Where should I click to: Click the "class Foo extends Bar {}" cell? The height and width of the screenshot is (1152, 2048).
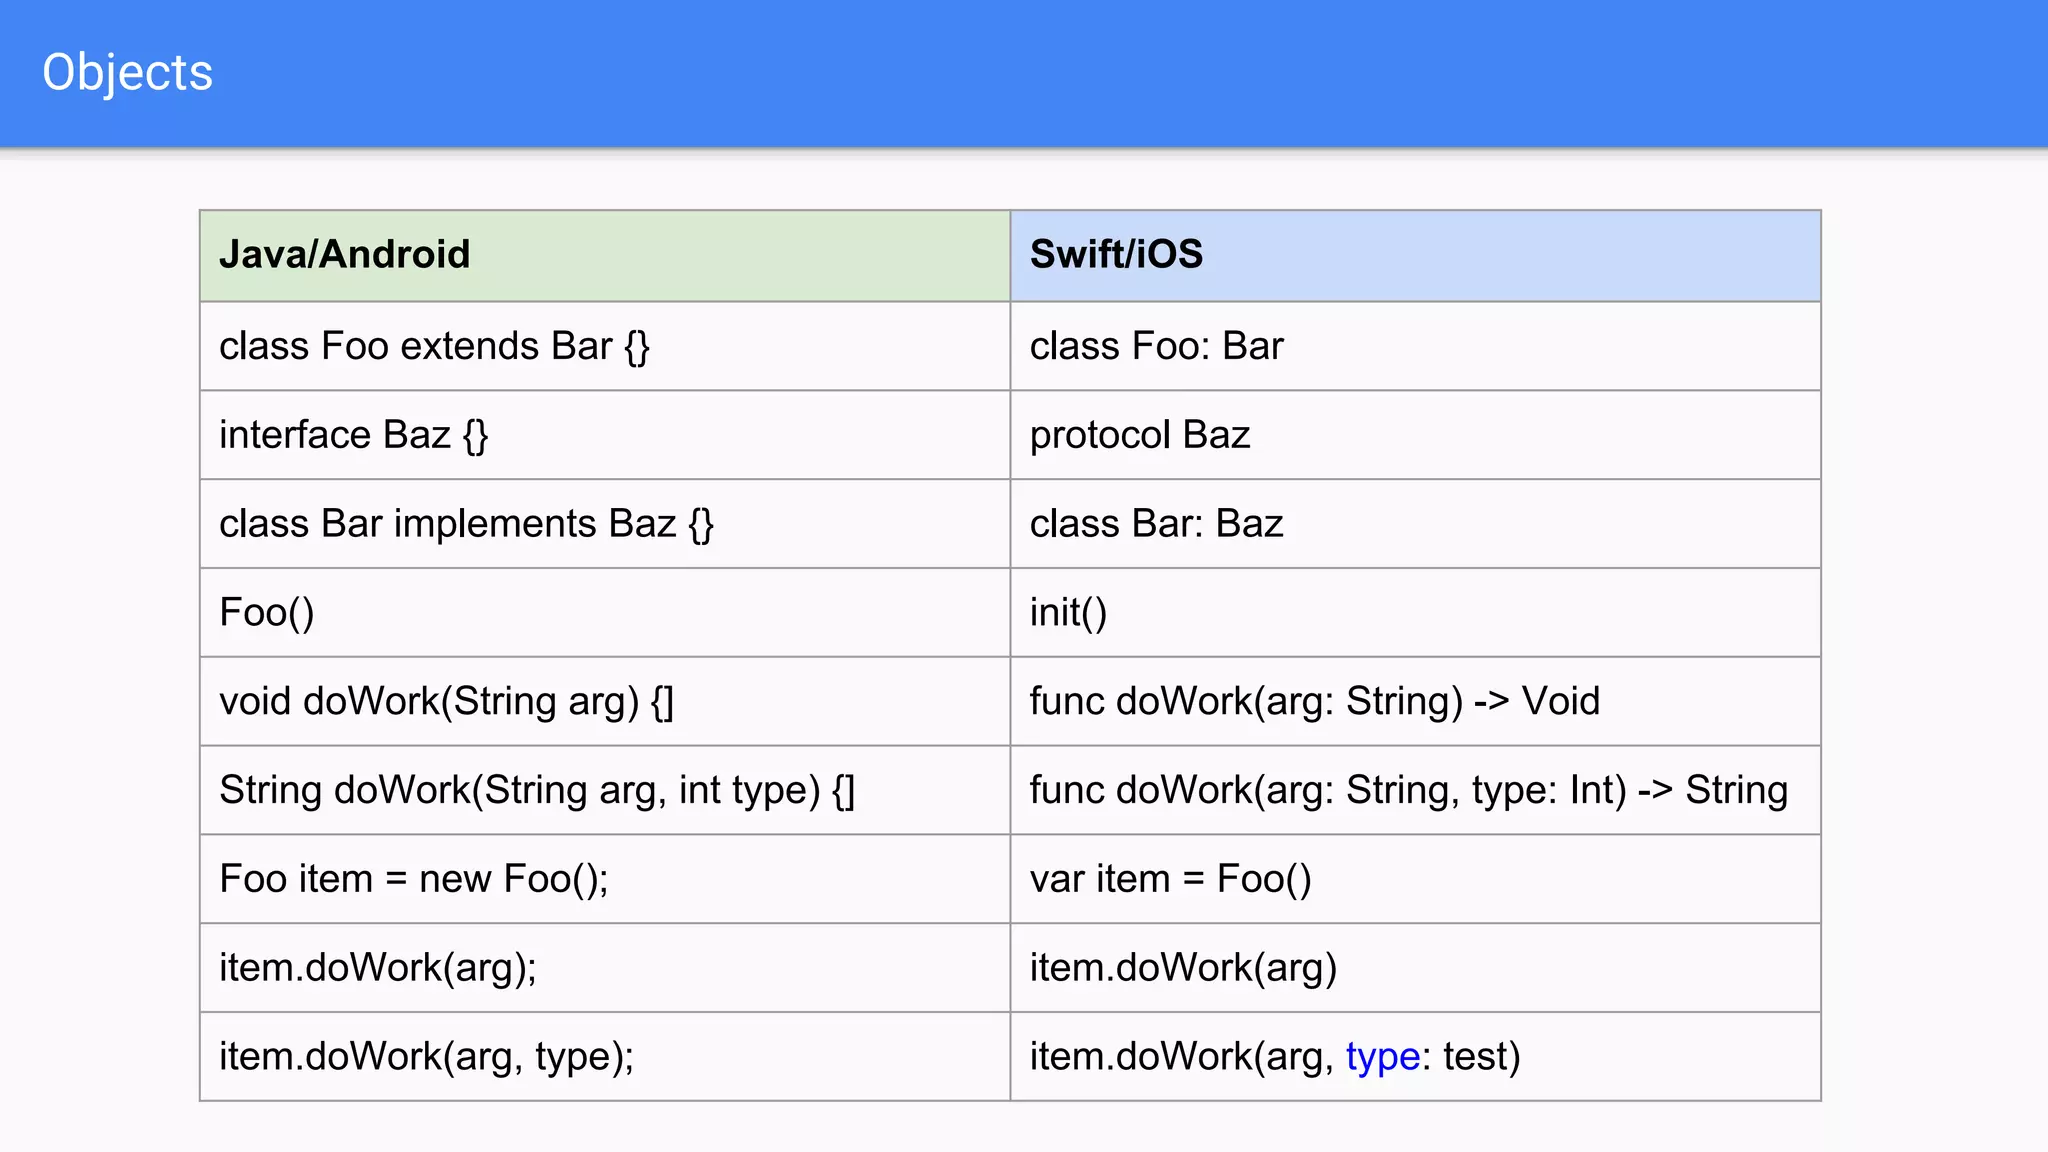[434, 346]
